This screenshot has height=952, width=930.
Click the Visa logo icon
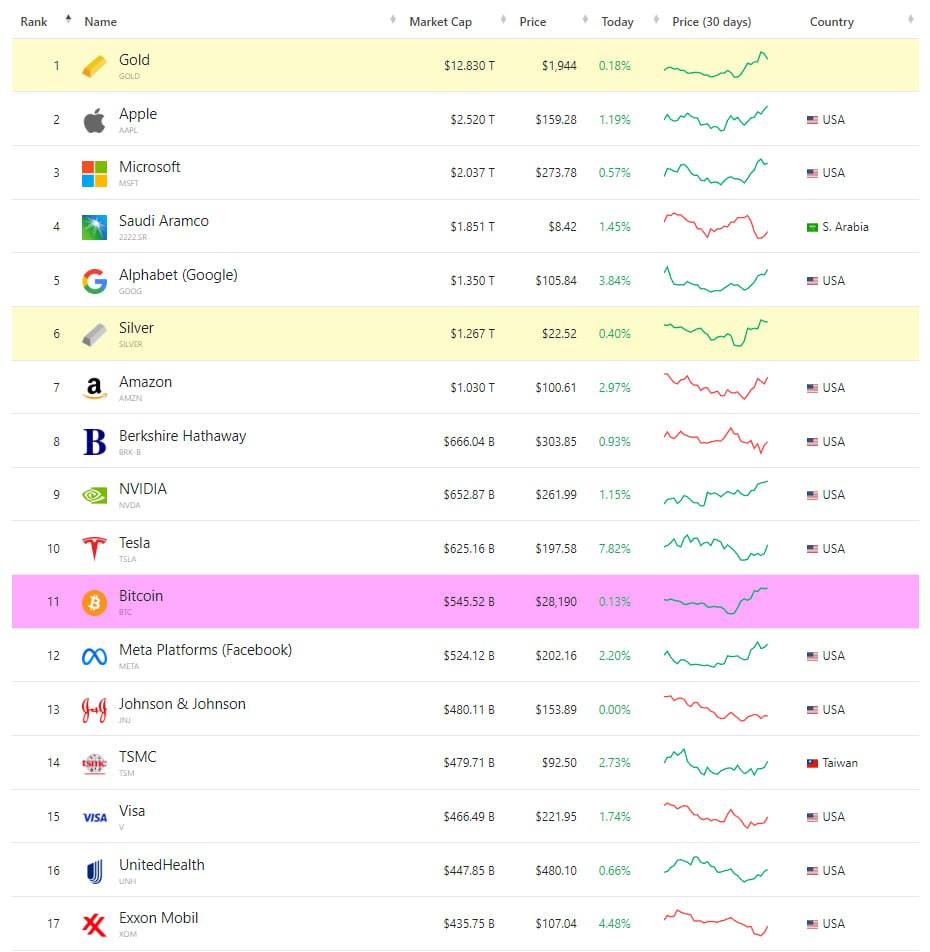[x=95, y=817]
